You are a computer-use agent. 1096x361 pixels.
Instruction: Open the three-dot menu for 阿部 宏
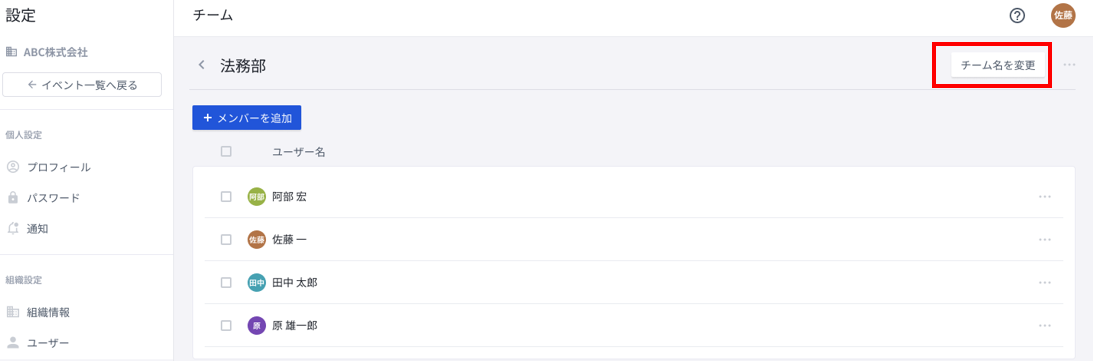(x=1045, y=197)
